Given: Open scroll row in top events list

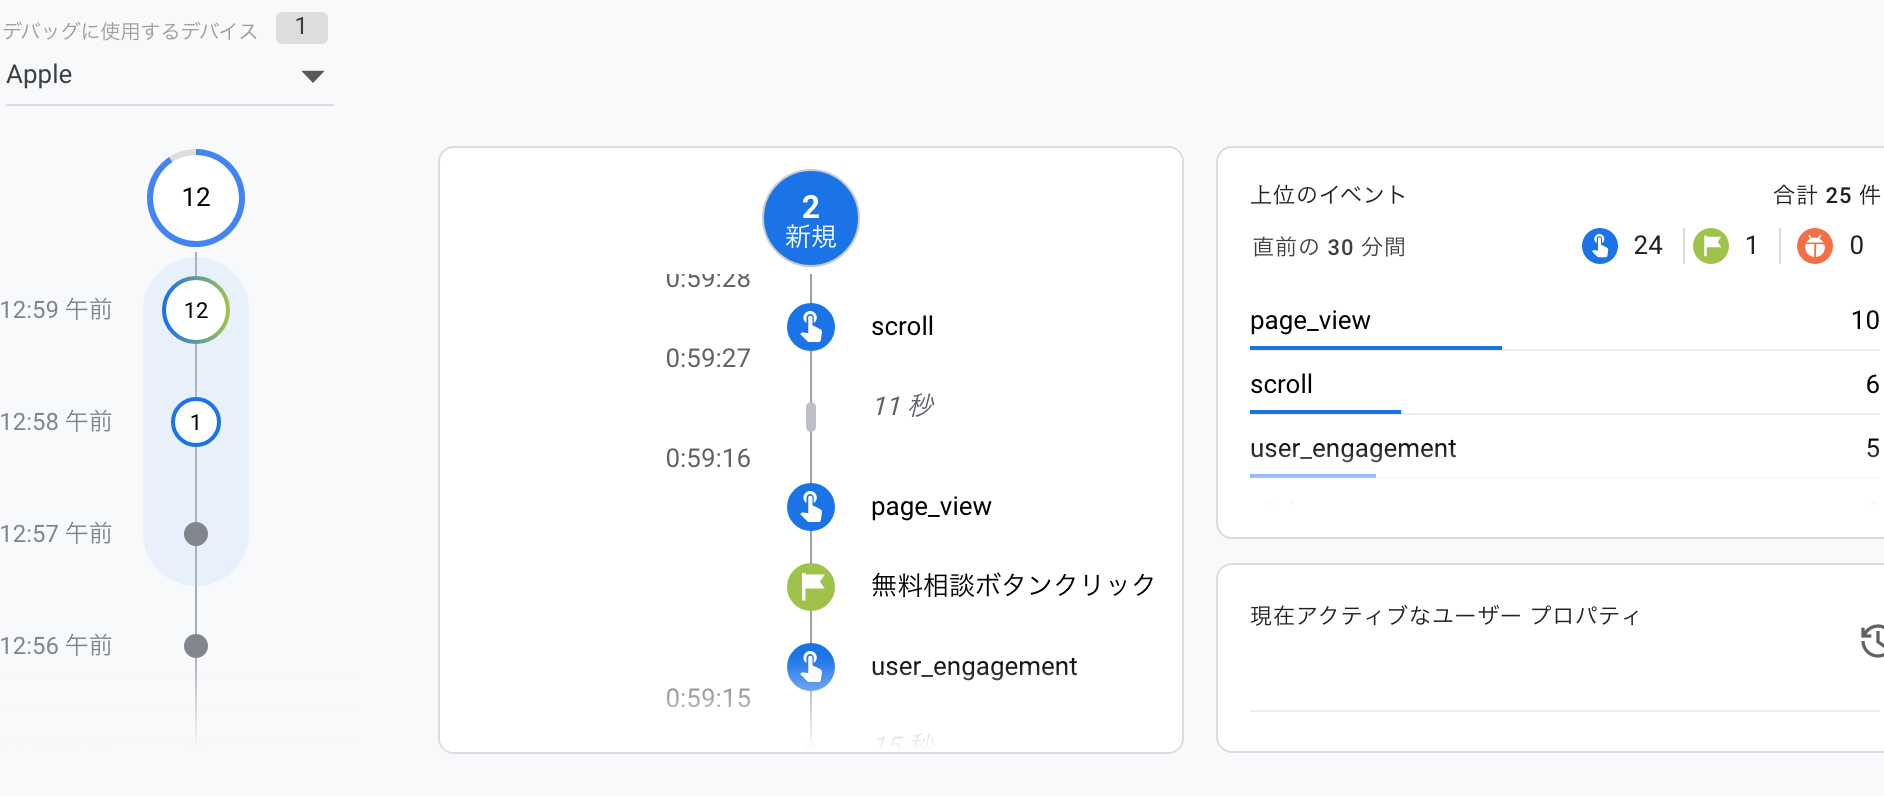Looking at the screenshot, I should [x=1281, y=385].
